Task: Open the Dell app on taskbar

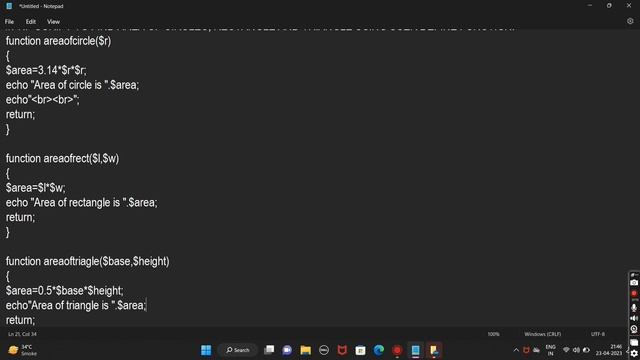Action: coord(324,350)
